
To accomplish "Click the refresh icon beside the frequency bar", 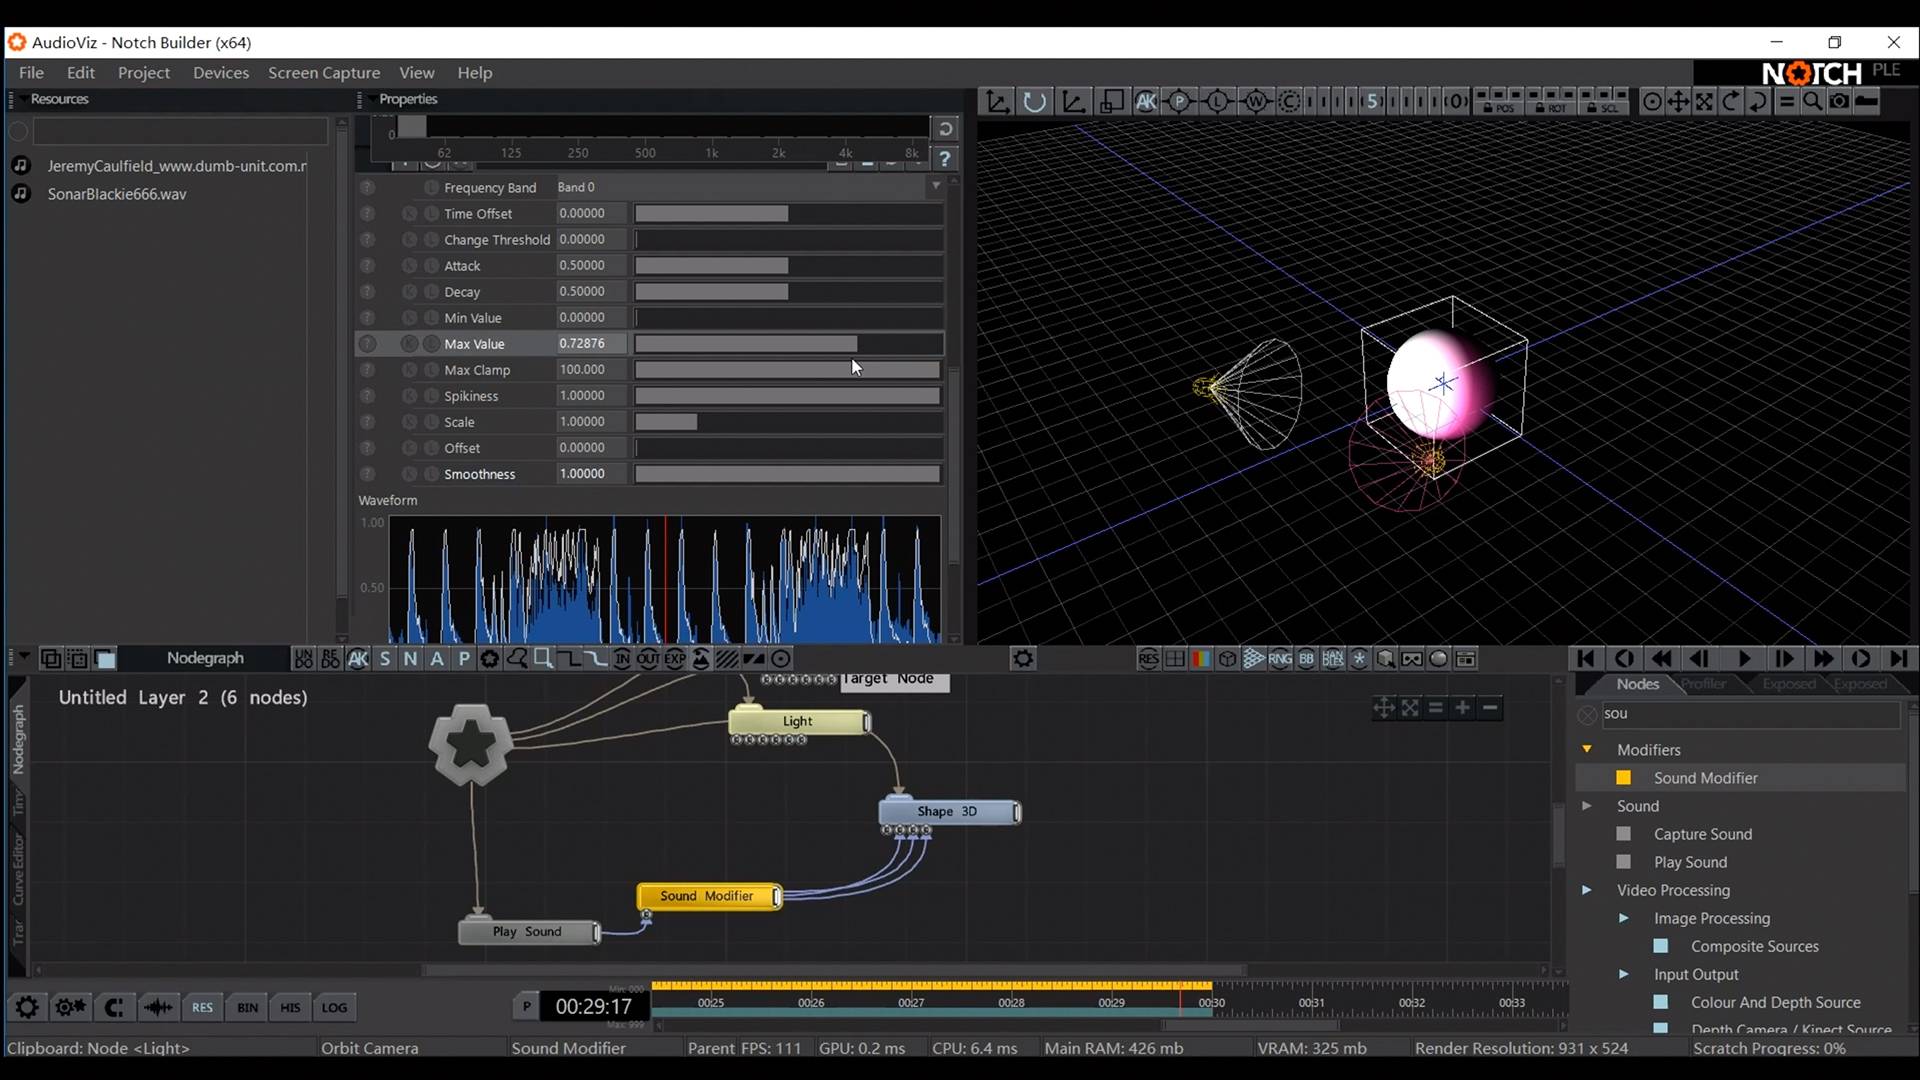I will coord(944,129).
